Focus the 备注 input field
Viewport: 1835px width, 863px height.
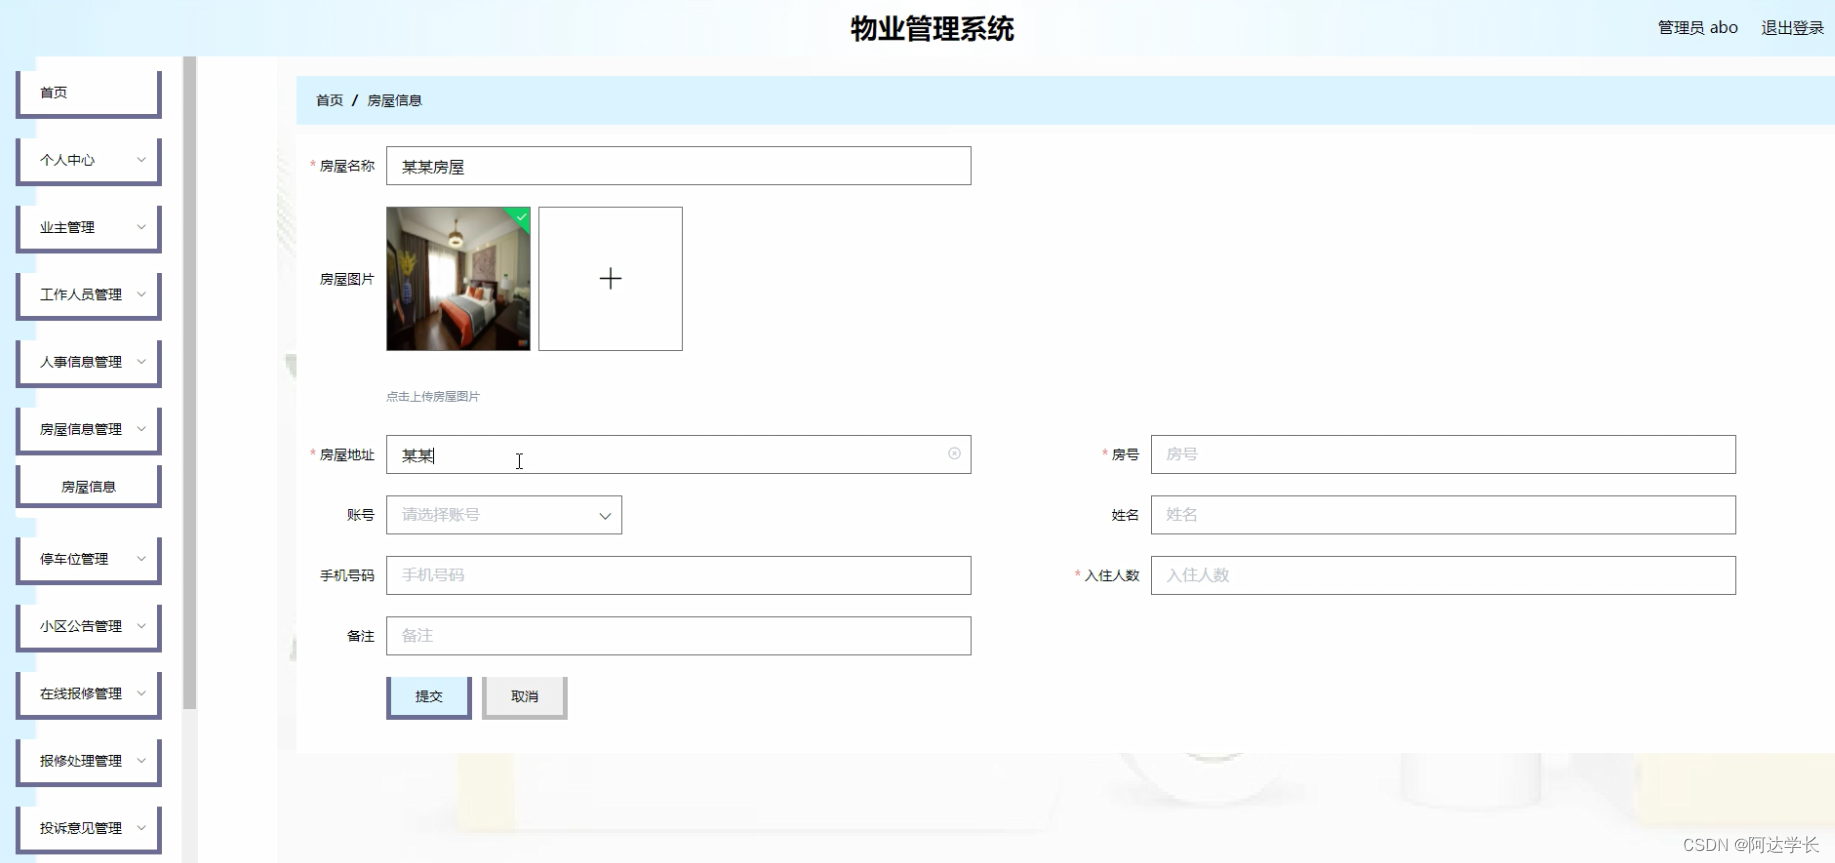[678, 636]
